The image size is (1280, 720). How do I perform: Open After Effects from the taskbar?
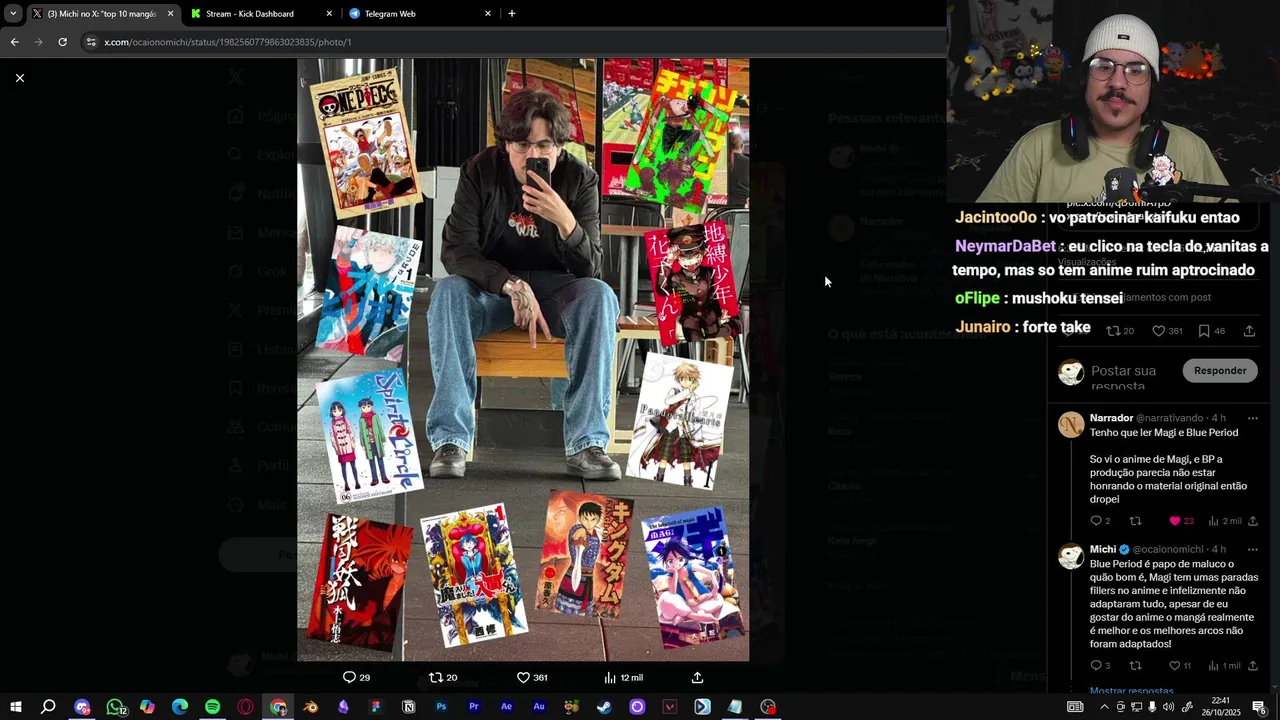coord(506,707)
